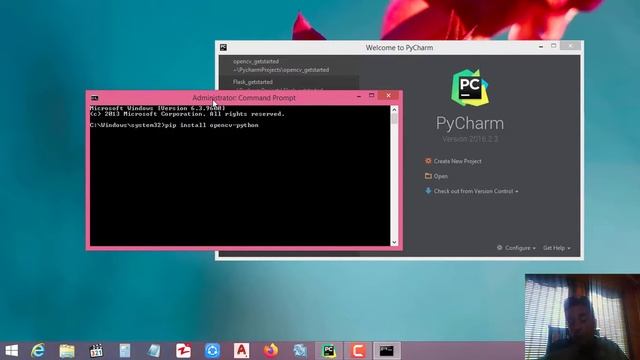The image size is (640, 360).
Task: Expand Check out from Version Control
Action: (x=471, y=191)
